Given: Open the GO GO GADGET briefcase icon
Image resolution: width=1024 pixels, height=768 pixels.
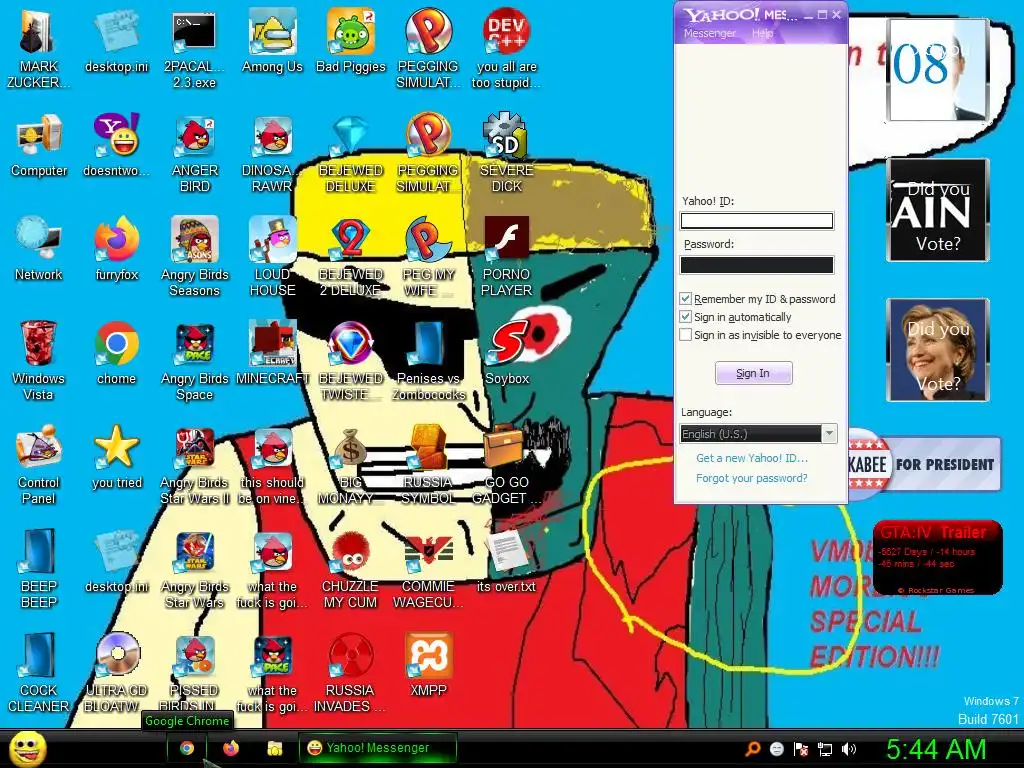Looking at the screenshot, I should (x=506, y=464).
